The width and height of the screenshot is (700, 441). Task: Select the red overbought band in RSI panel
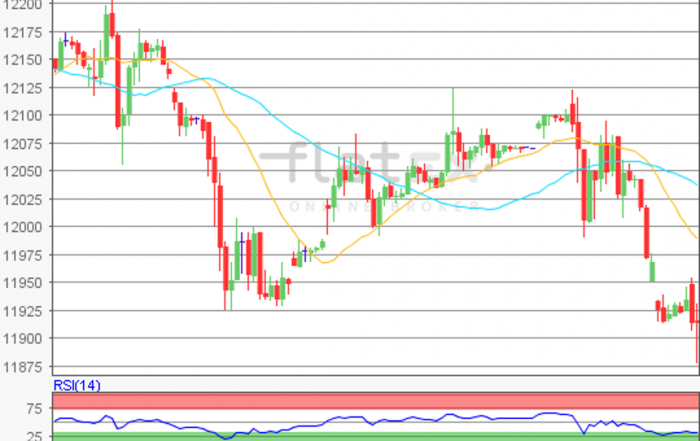point(375,400)
